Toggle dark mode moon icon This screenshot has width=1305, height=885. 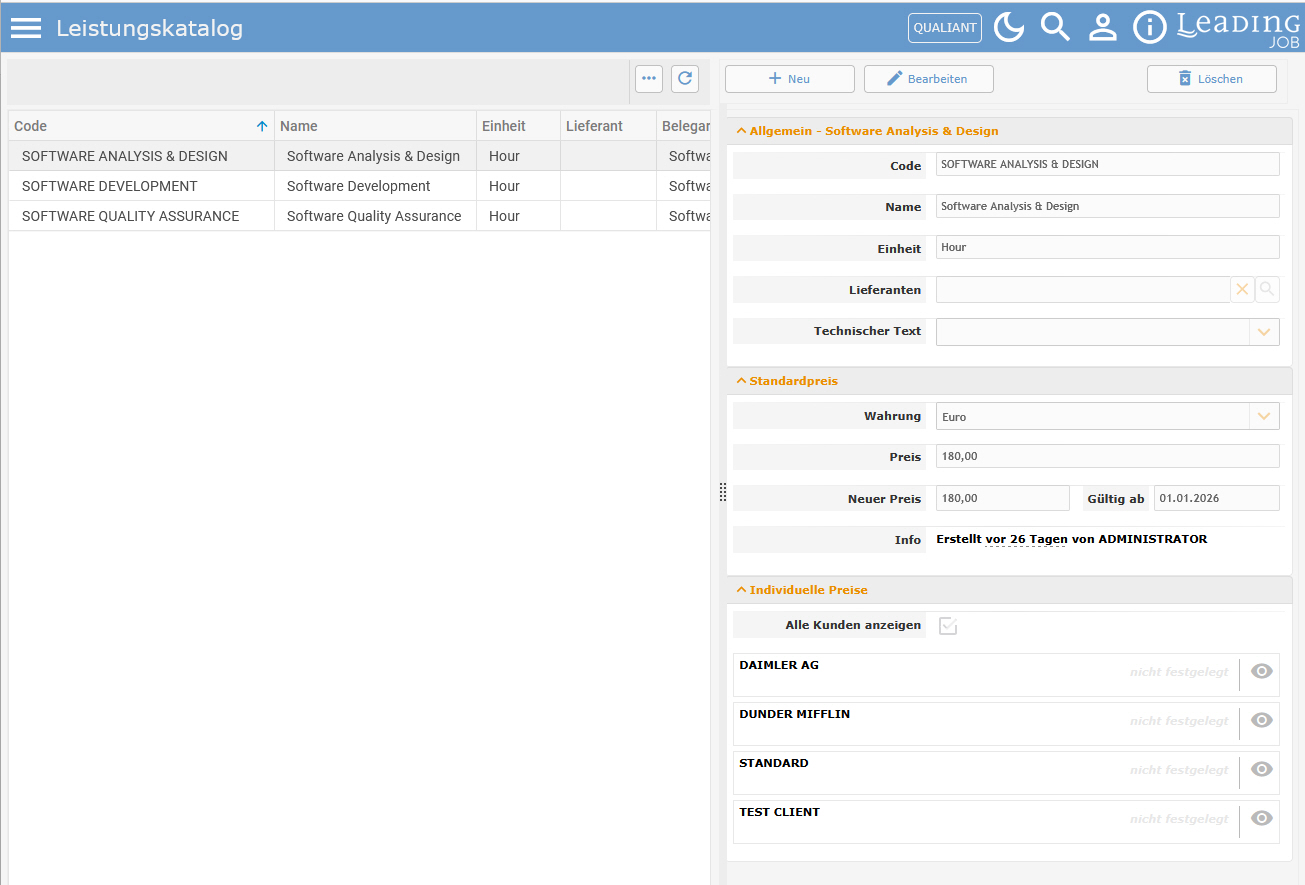point(1009,28)
